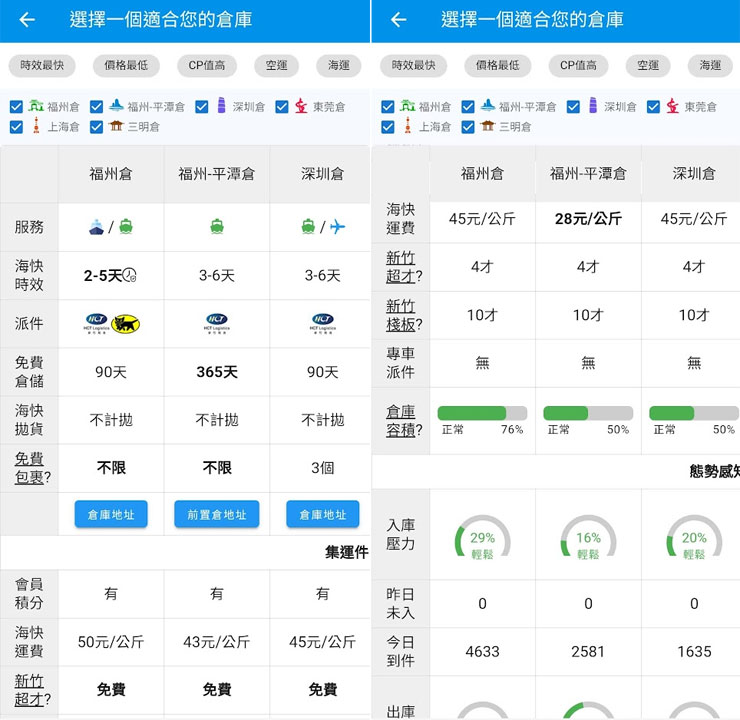Uncheck 三明倉 checkbox on right screen
The width and height of the screenshot is (740, 720).
pos(468,127)
